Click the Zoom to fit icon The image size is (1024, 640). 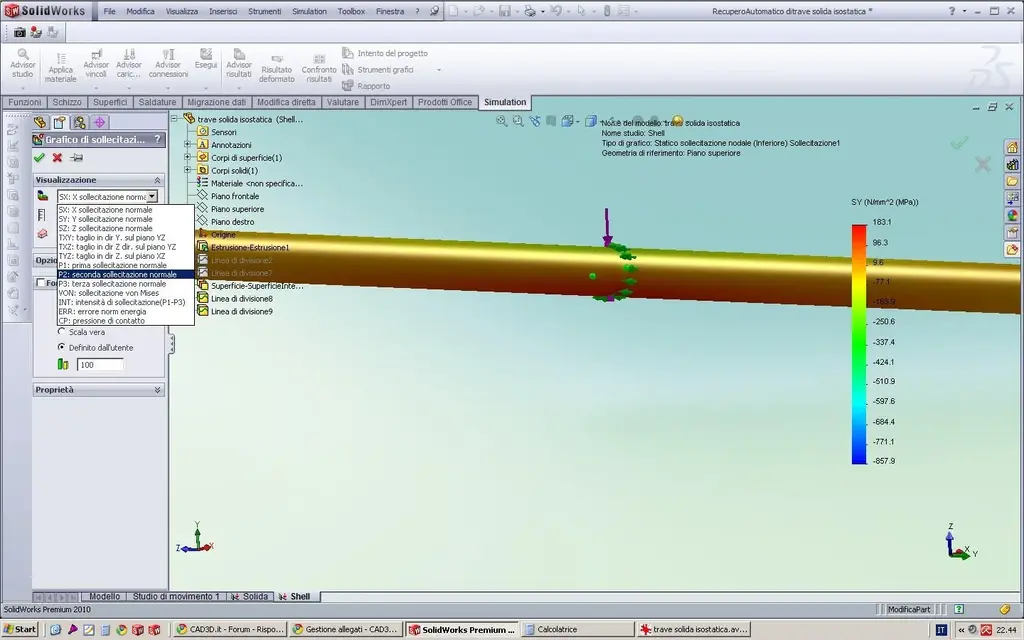pyautogui.click(x=502, y=121)
